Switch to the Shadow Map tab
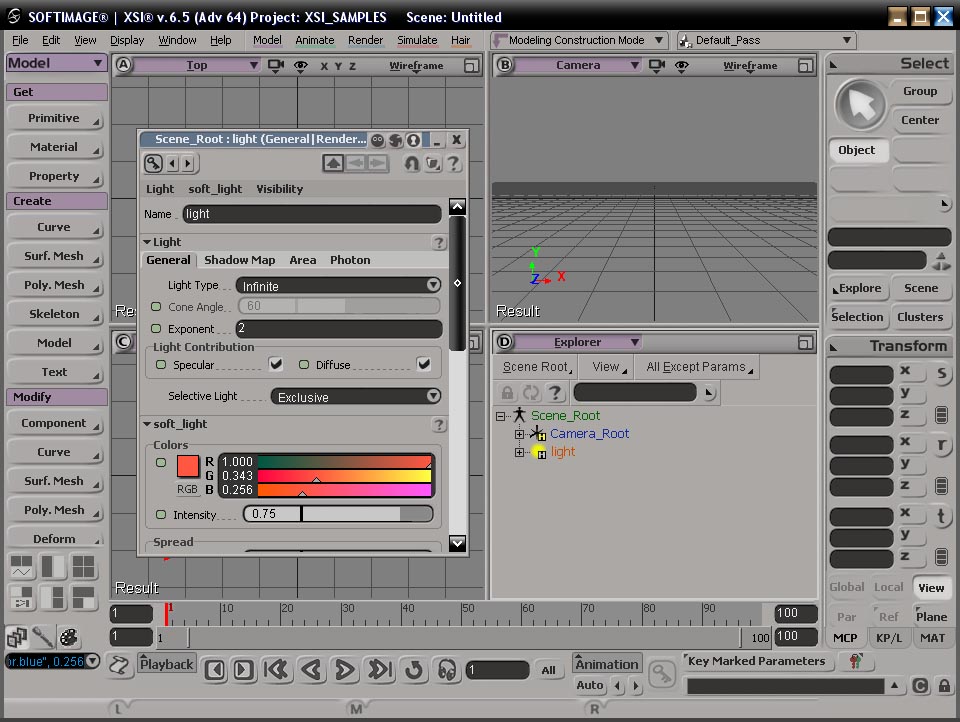960x722 pixels. tap(239, 260)
